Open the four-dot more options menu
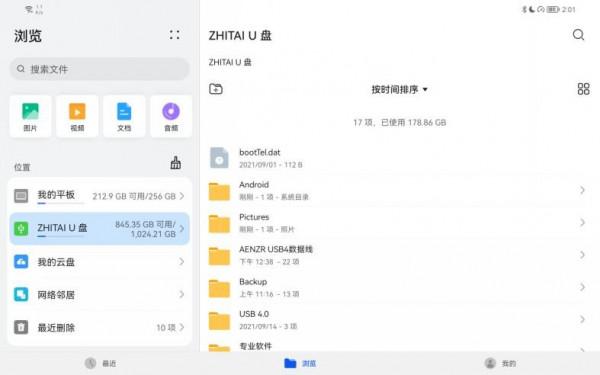 coord(174,35)
